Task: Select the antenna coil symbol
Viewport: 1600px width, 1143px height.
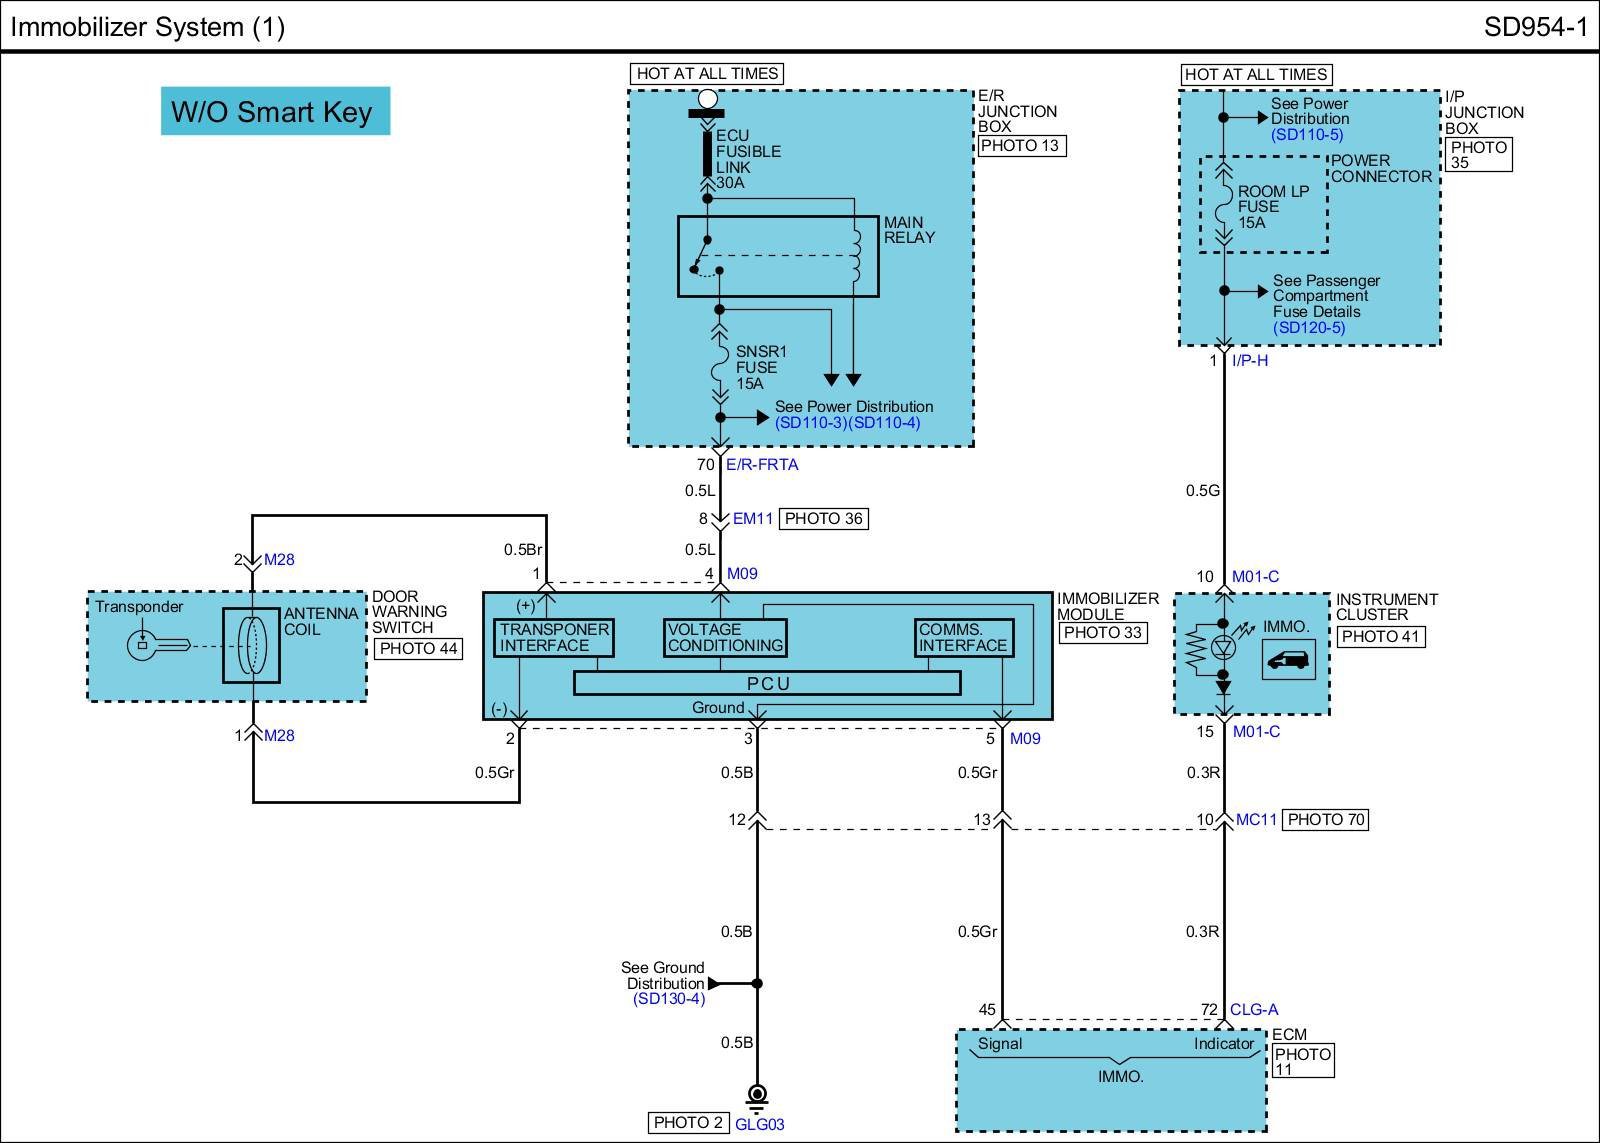Action: pyautogui.click(x=251, y=645)
